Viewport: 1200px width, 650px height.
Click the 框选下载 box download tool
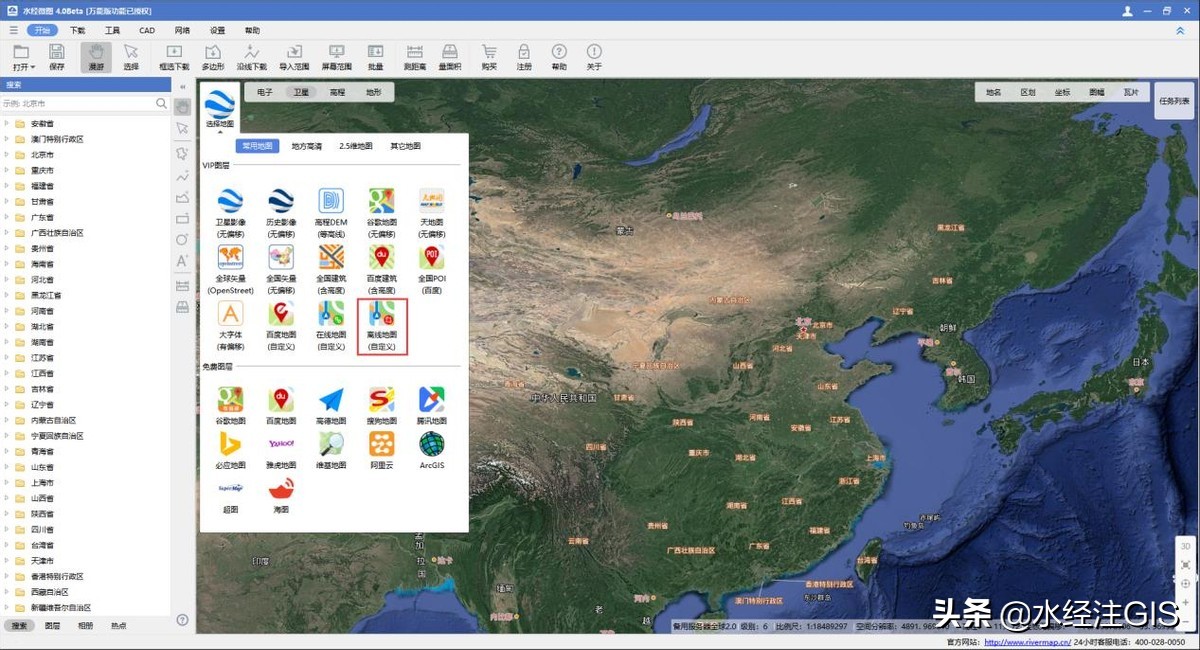click(x=173, y=57)
